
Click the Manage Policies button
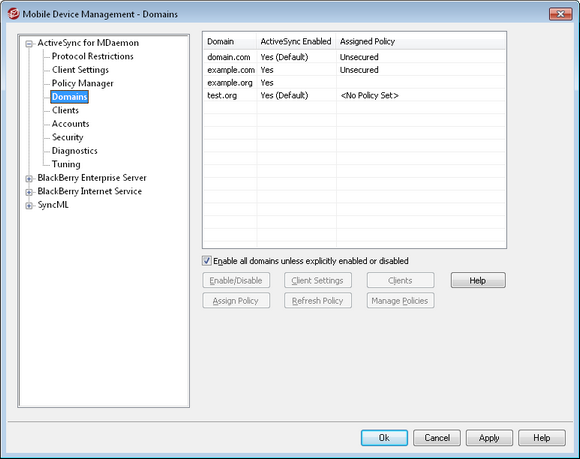(400, 301)
